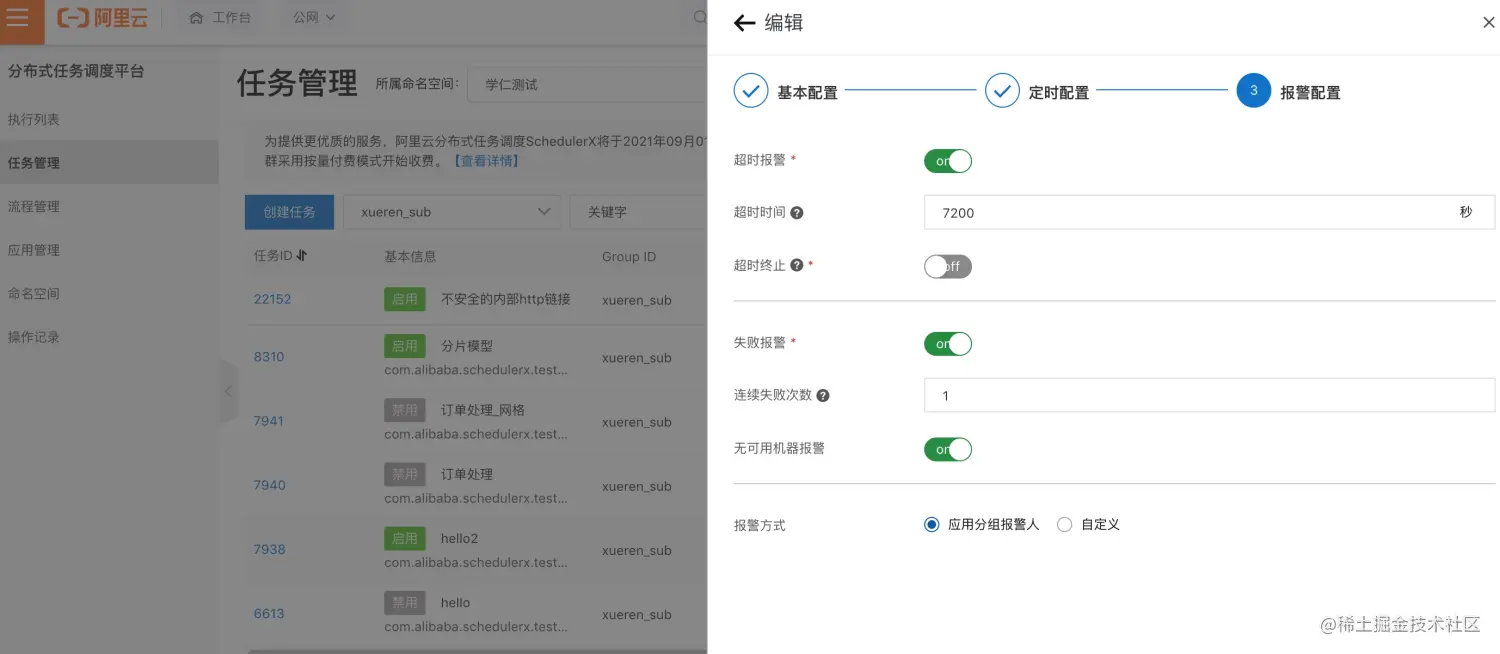
Task: Click the 启用 tag for hello2
Action: [x=405, y=538]
